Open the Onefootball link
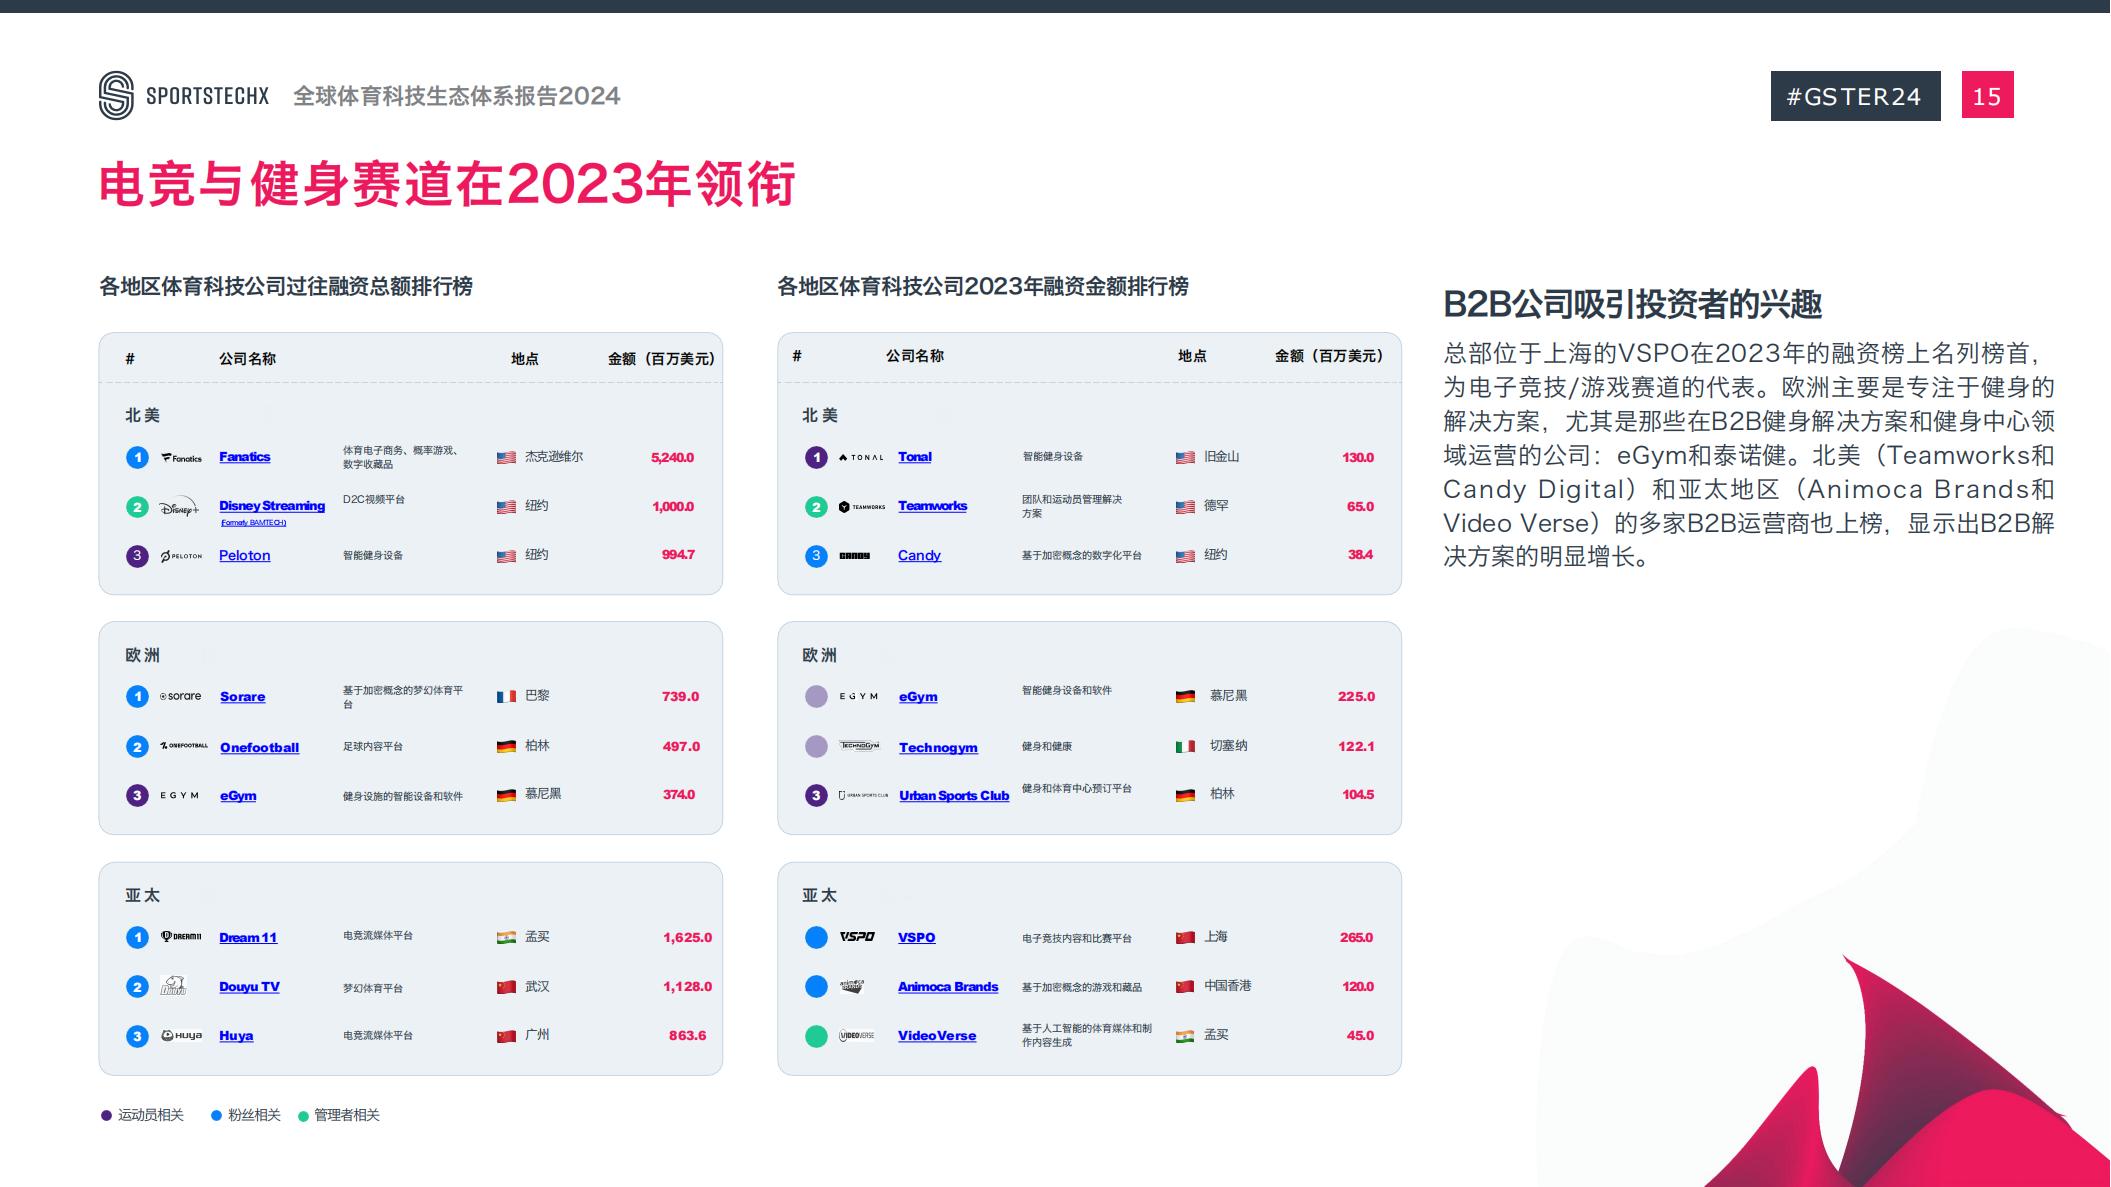The width and height of the screenshot is (2111, 1187). (x=260, y=747)
